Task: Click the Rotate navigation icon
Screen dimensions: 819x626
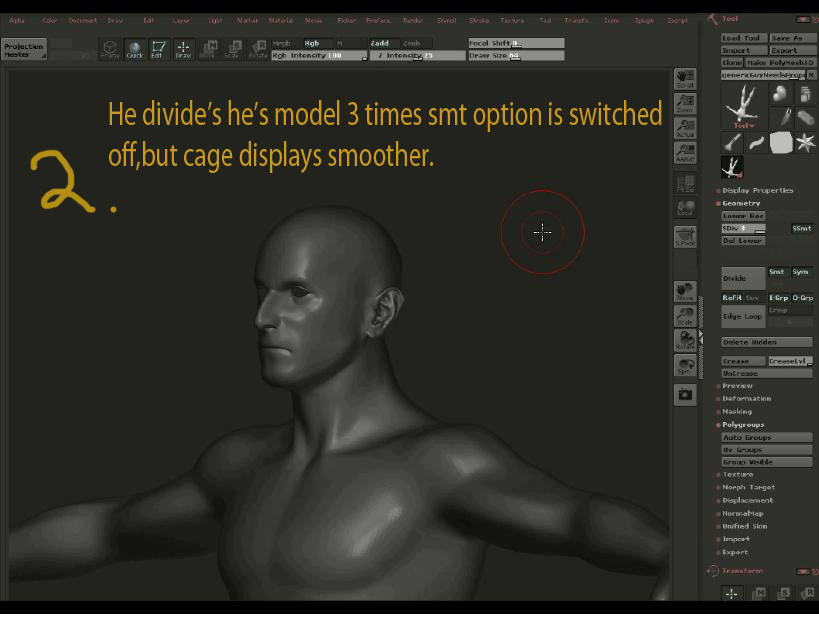Action: pos(685,340)
